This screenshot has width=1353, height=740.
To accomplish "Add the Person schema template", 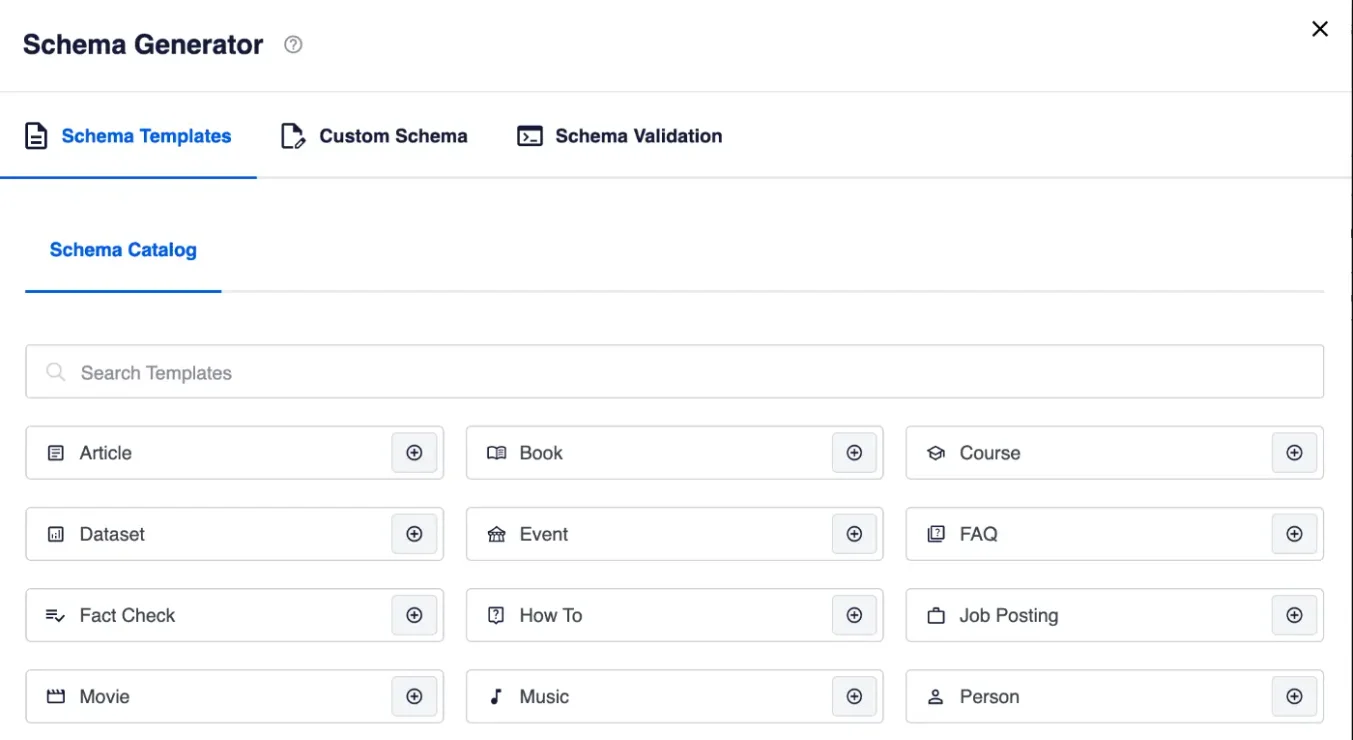I will (1294, 696).
